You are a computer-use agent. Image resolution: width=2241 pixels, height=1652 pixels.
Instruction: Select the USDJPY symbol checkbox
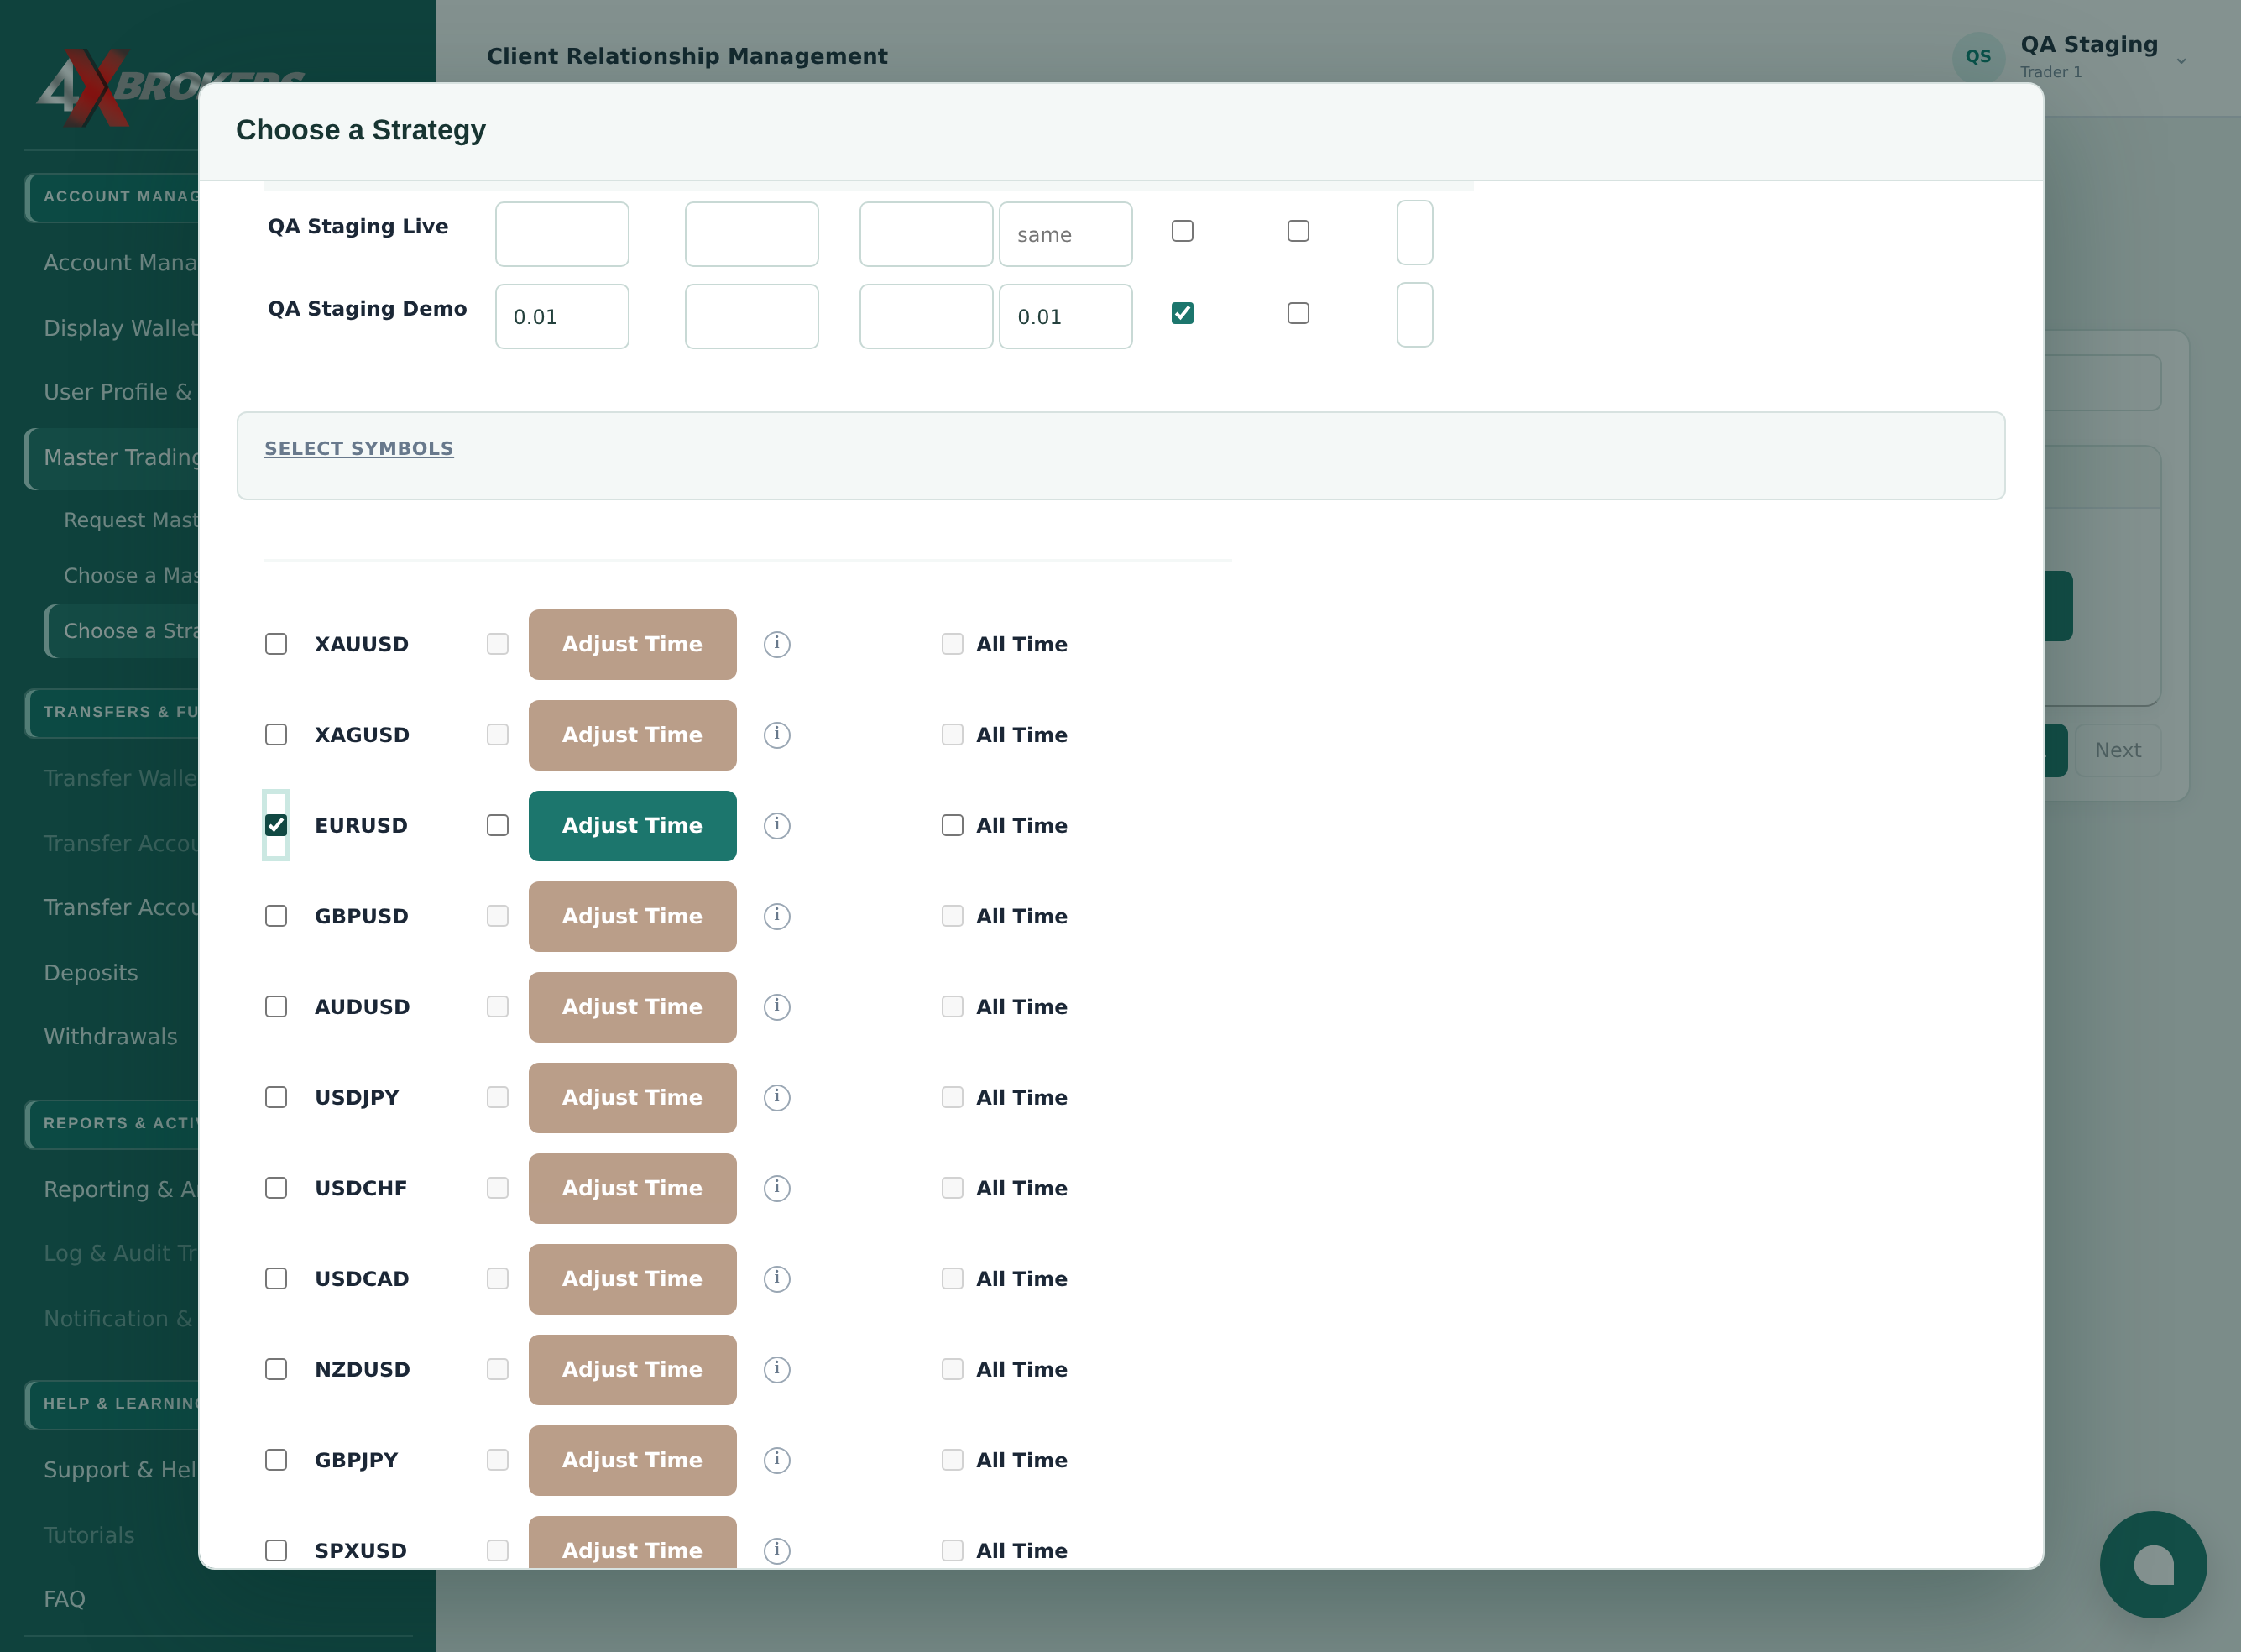click(276, 1097)
